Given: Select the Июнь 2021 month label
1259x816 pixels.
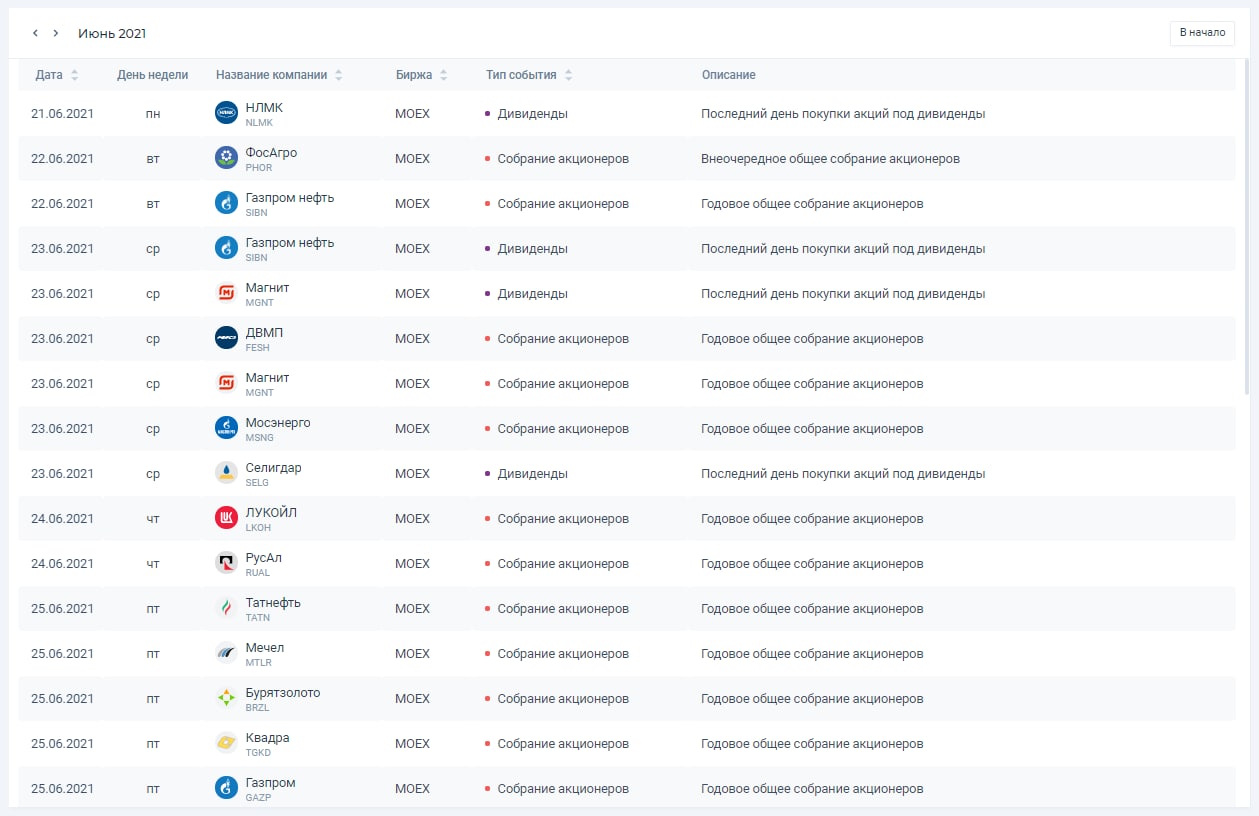Looking at the screenshot, I should pyautogui.click(x=112, y=33).
